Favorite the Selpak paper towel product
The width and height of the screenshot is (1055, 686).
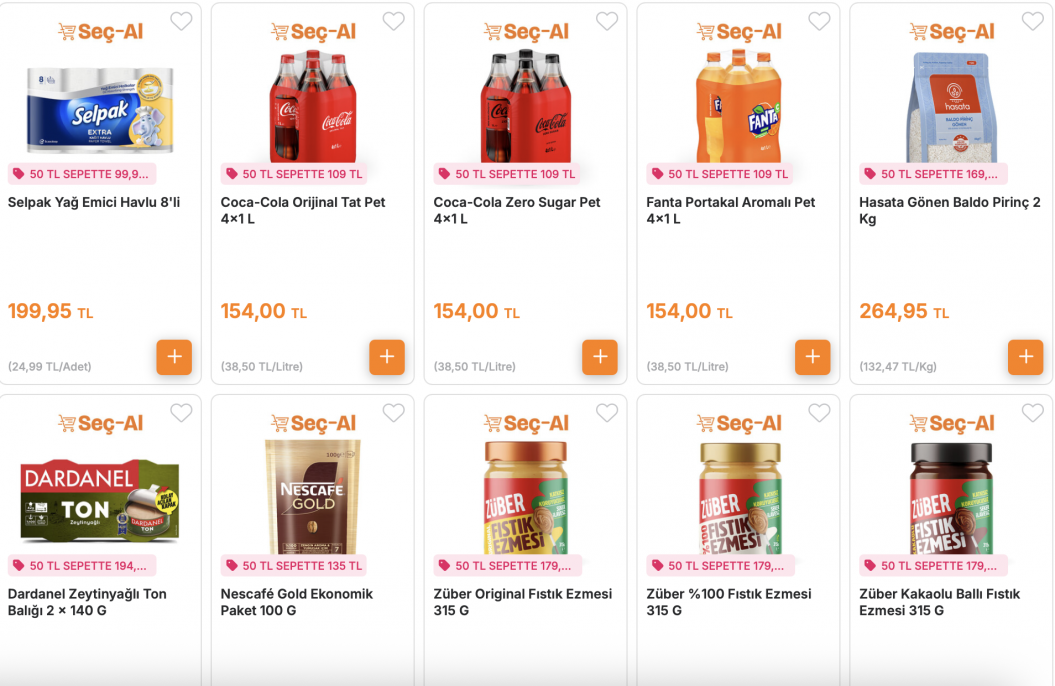point(181,22)
